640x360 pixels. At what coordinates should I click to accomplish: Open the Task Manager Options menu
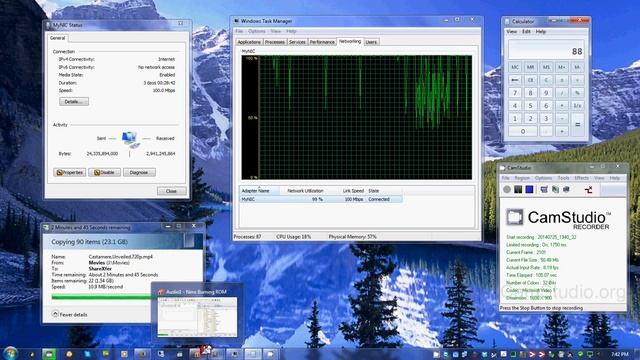[x=257, y=31]
